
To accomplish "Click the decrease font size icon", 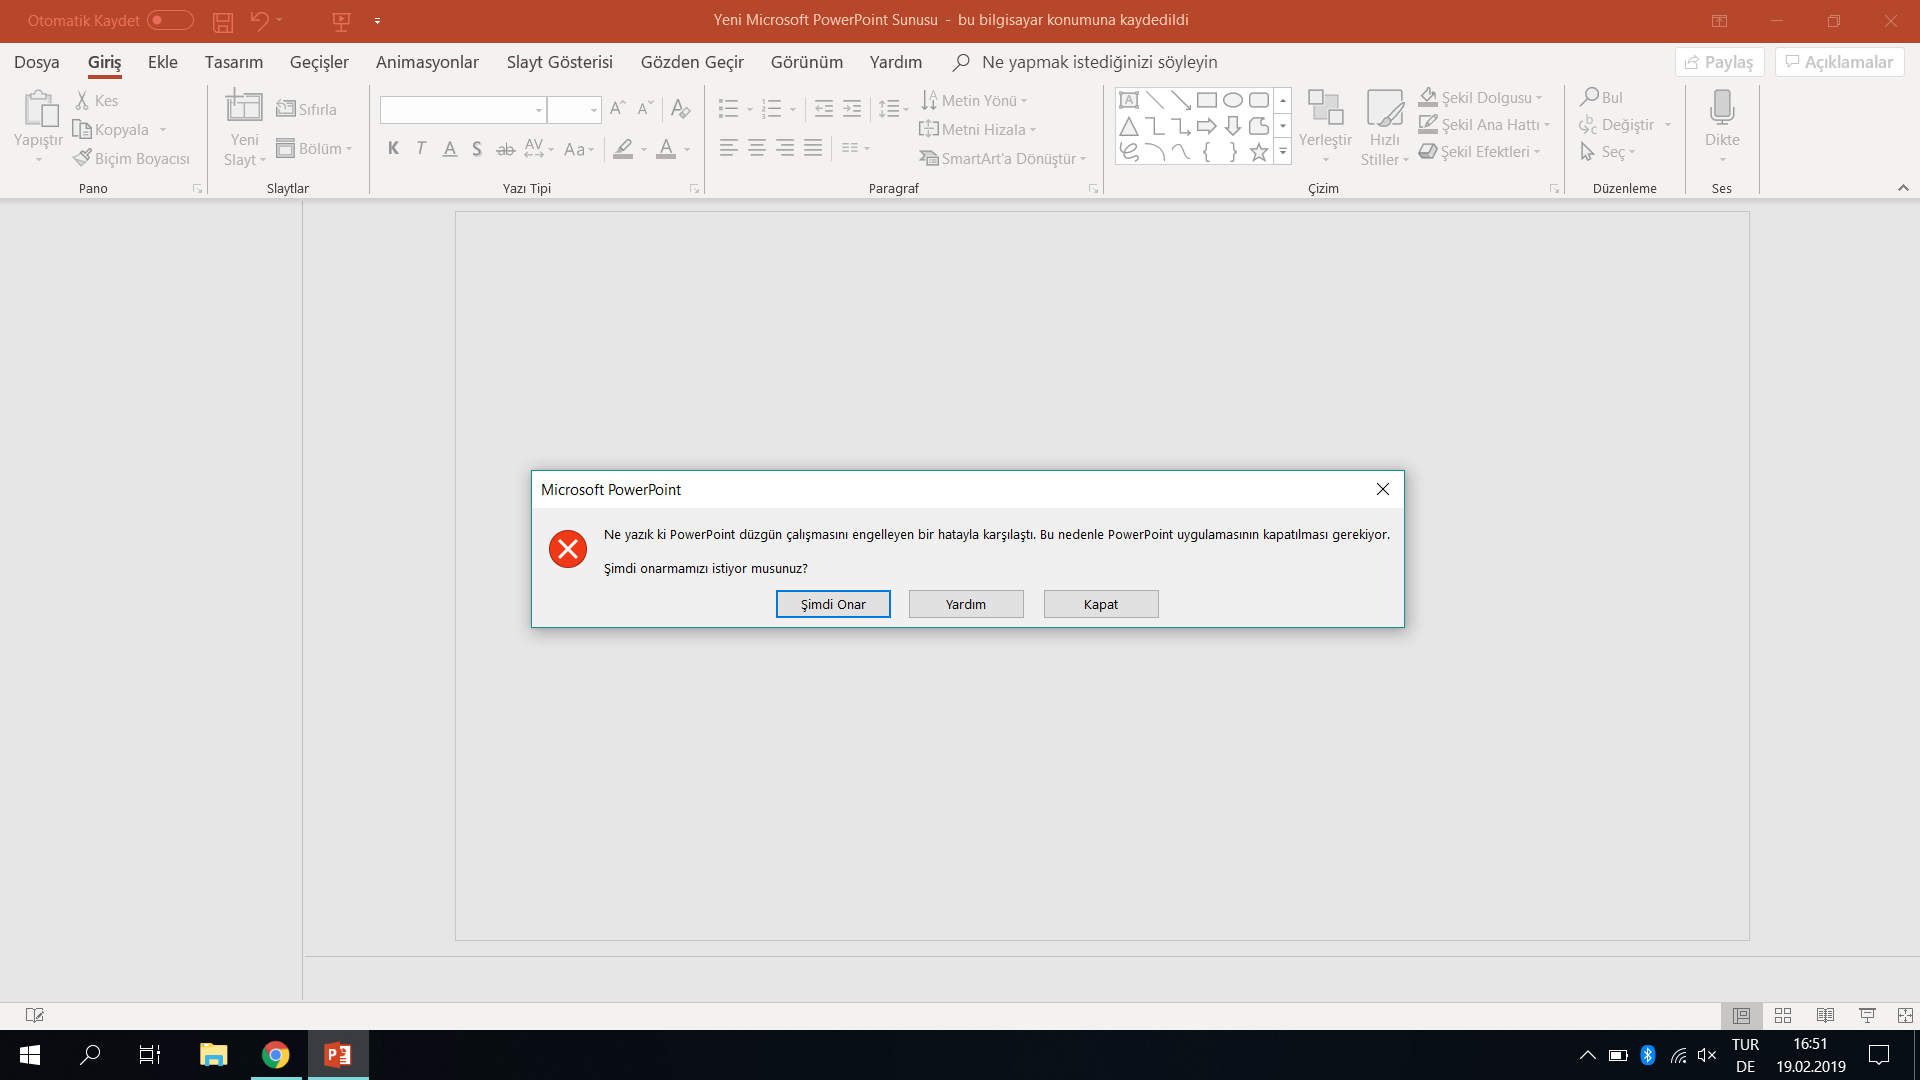I will [646, 108].
